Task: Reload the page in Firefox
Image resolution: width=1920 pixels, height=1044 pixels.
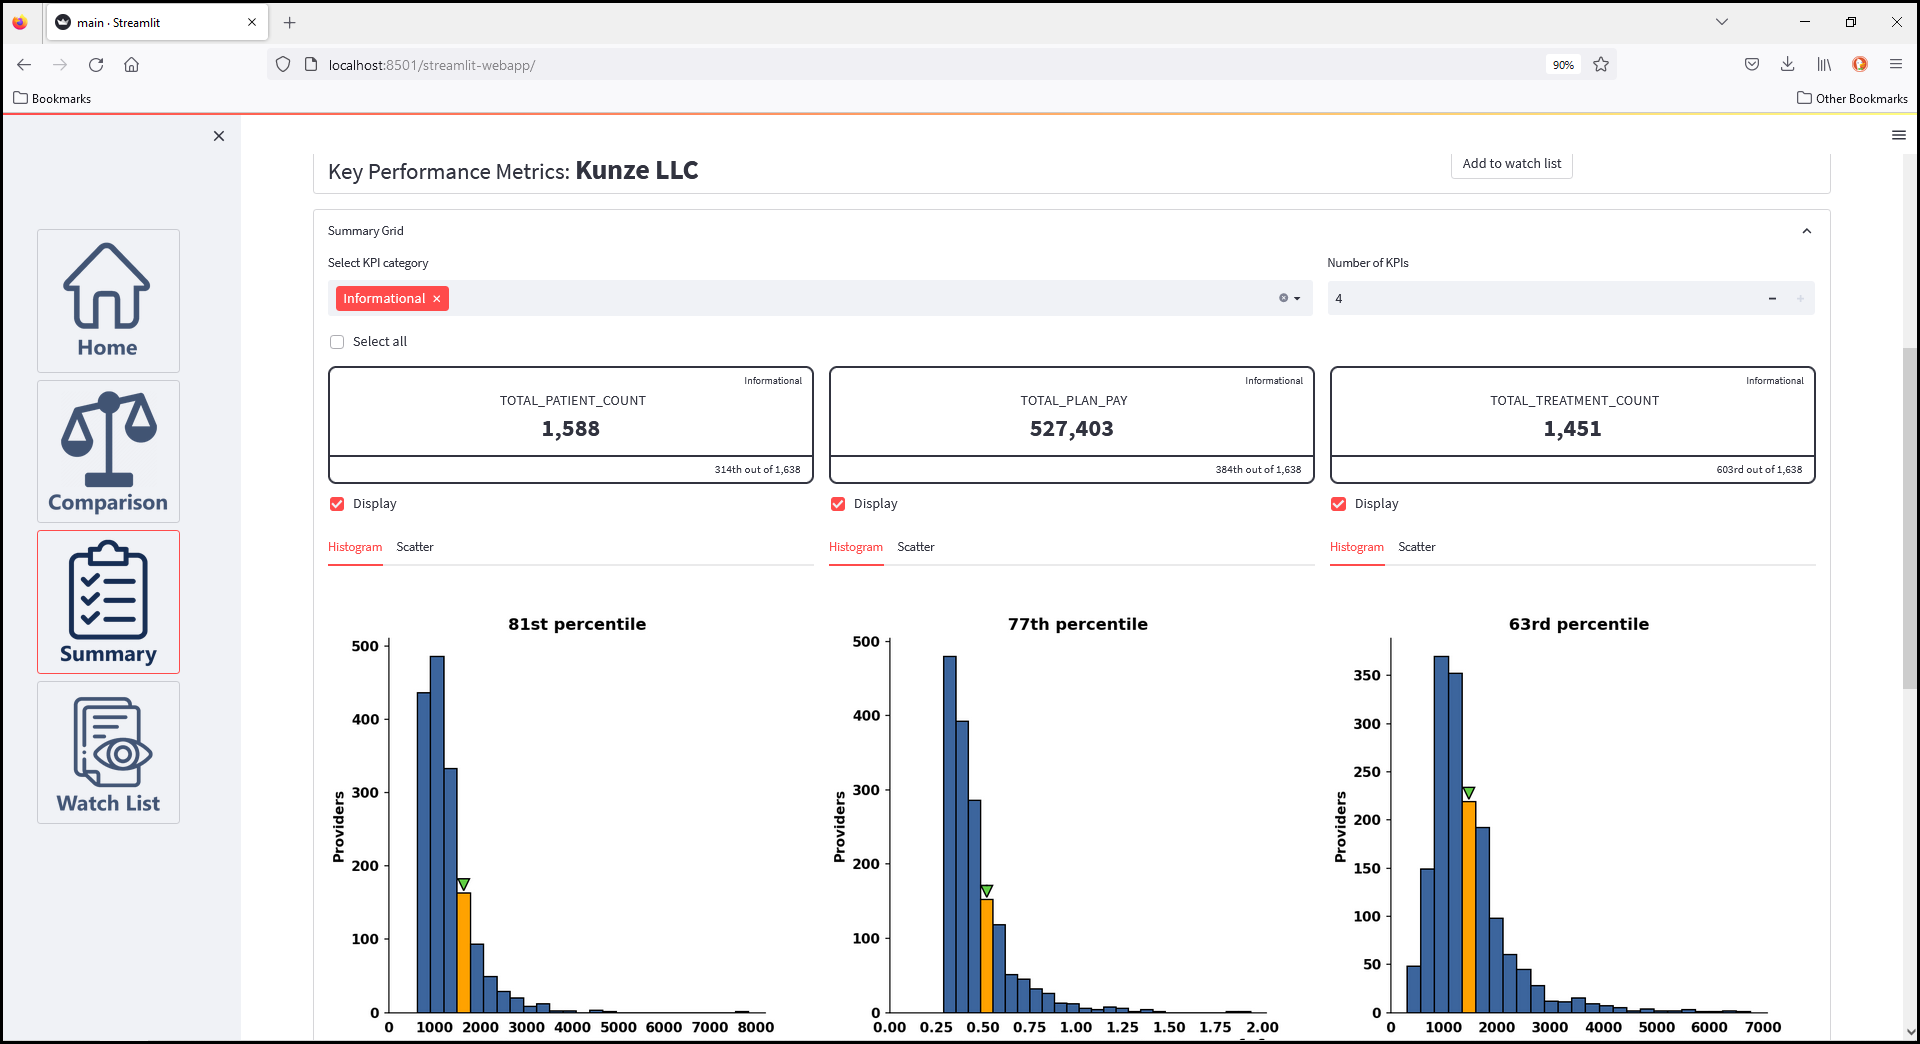Action: [96, 65]
